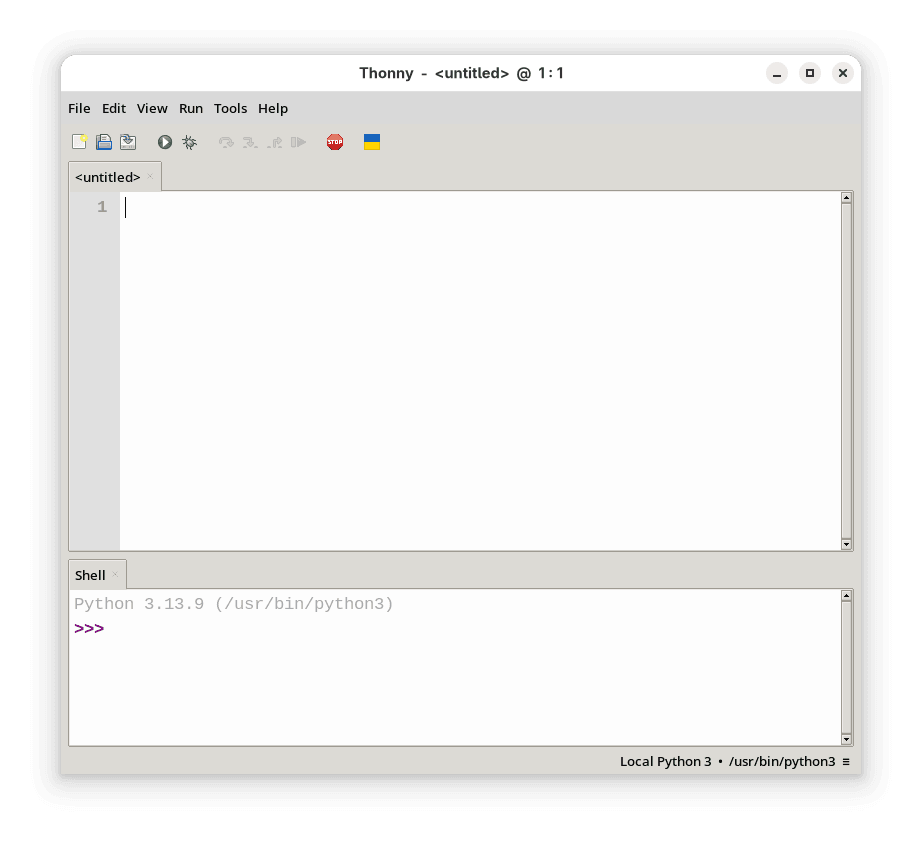922x841 pixels.
Task: Open interpreter menu showing Local Python 3
Action: (735, 761)
